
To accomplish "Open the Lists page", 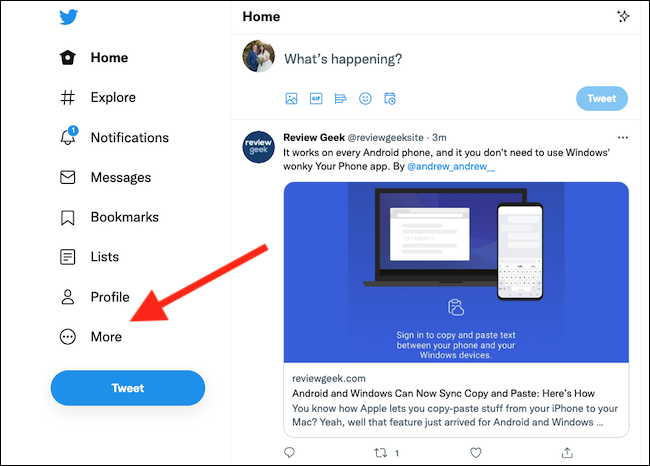I will pos(89,257).
